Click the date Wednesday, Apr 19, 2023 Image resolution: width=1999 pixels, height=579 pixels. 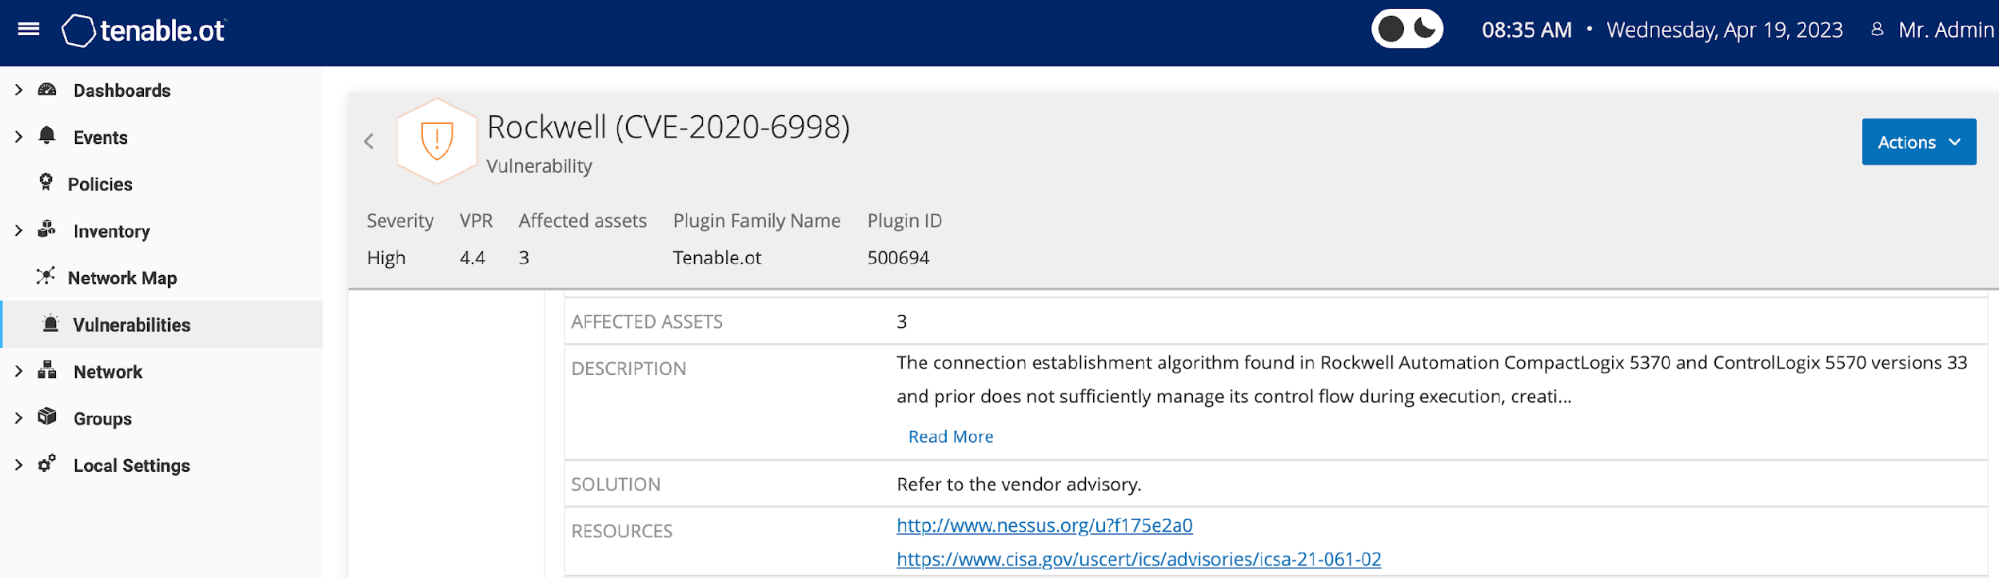pos(1724,30)
